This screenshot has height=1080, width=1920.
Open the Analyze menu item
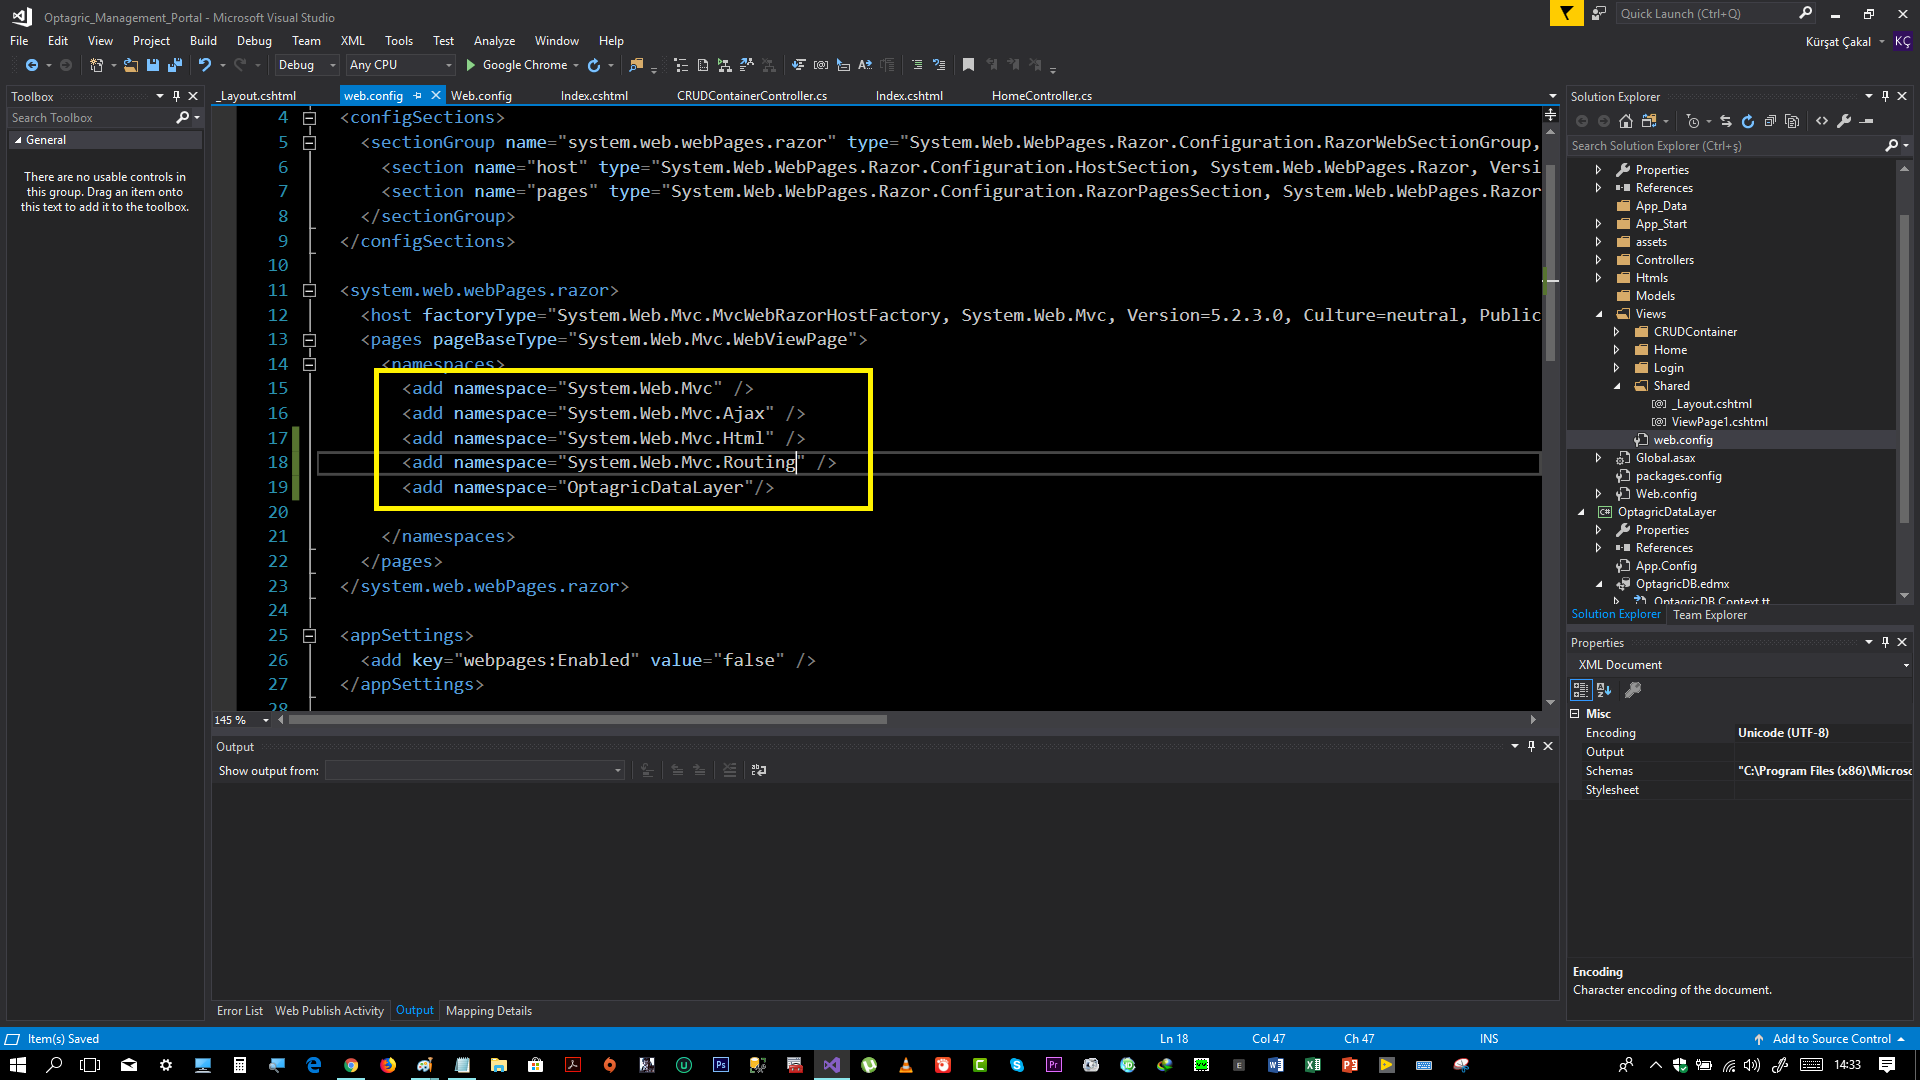click(x=495, y=41)
